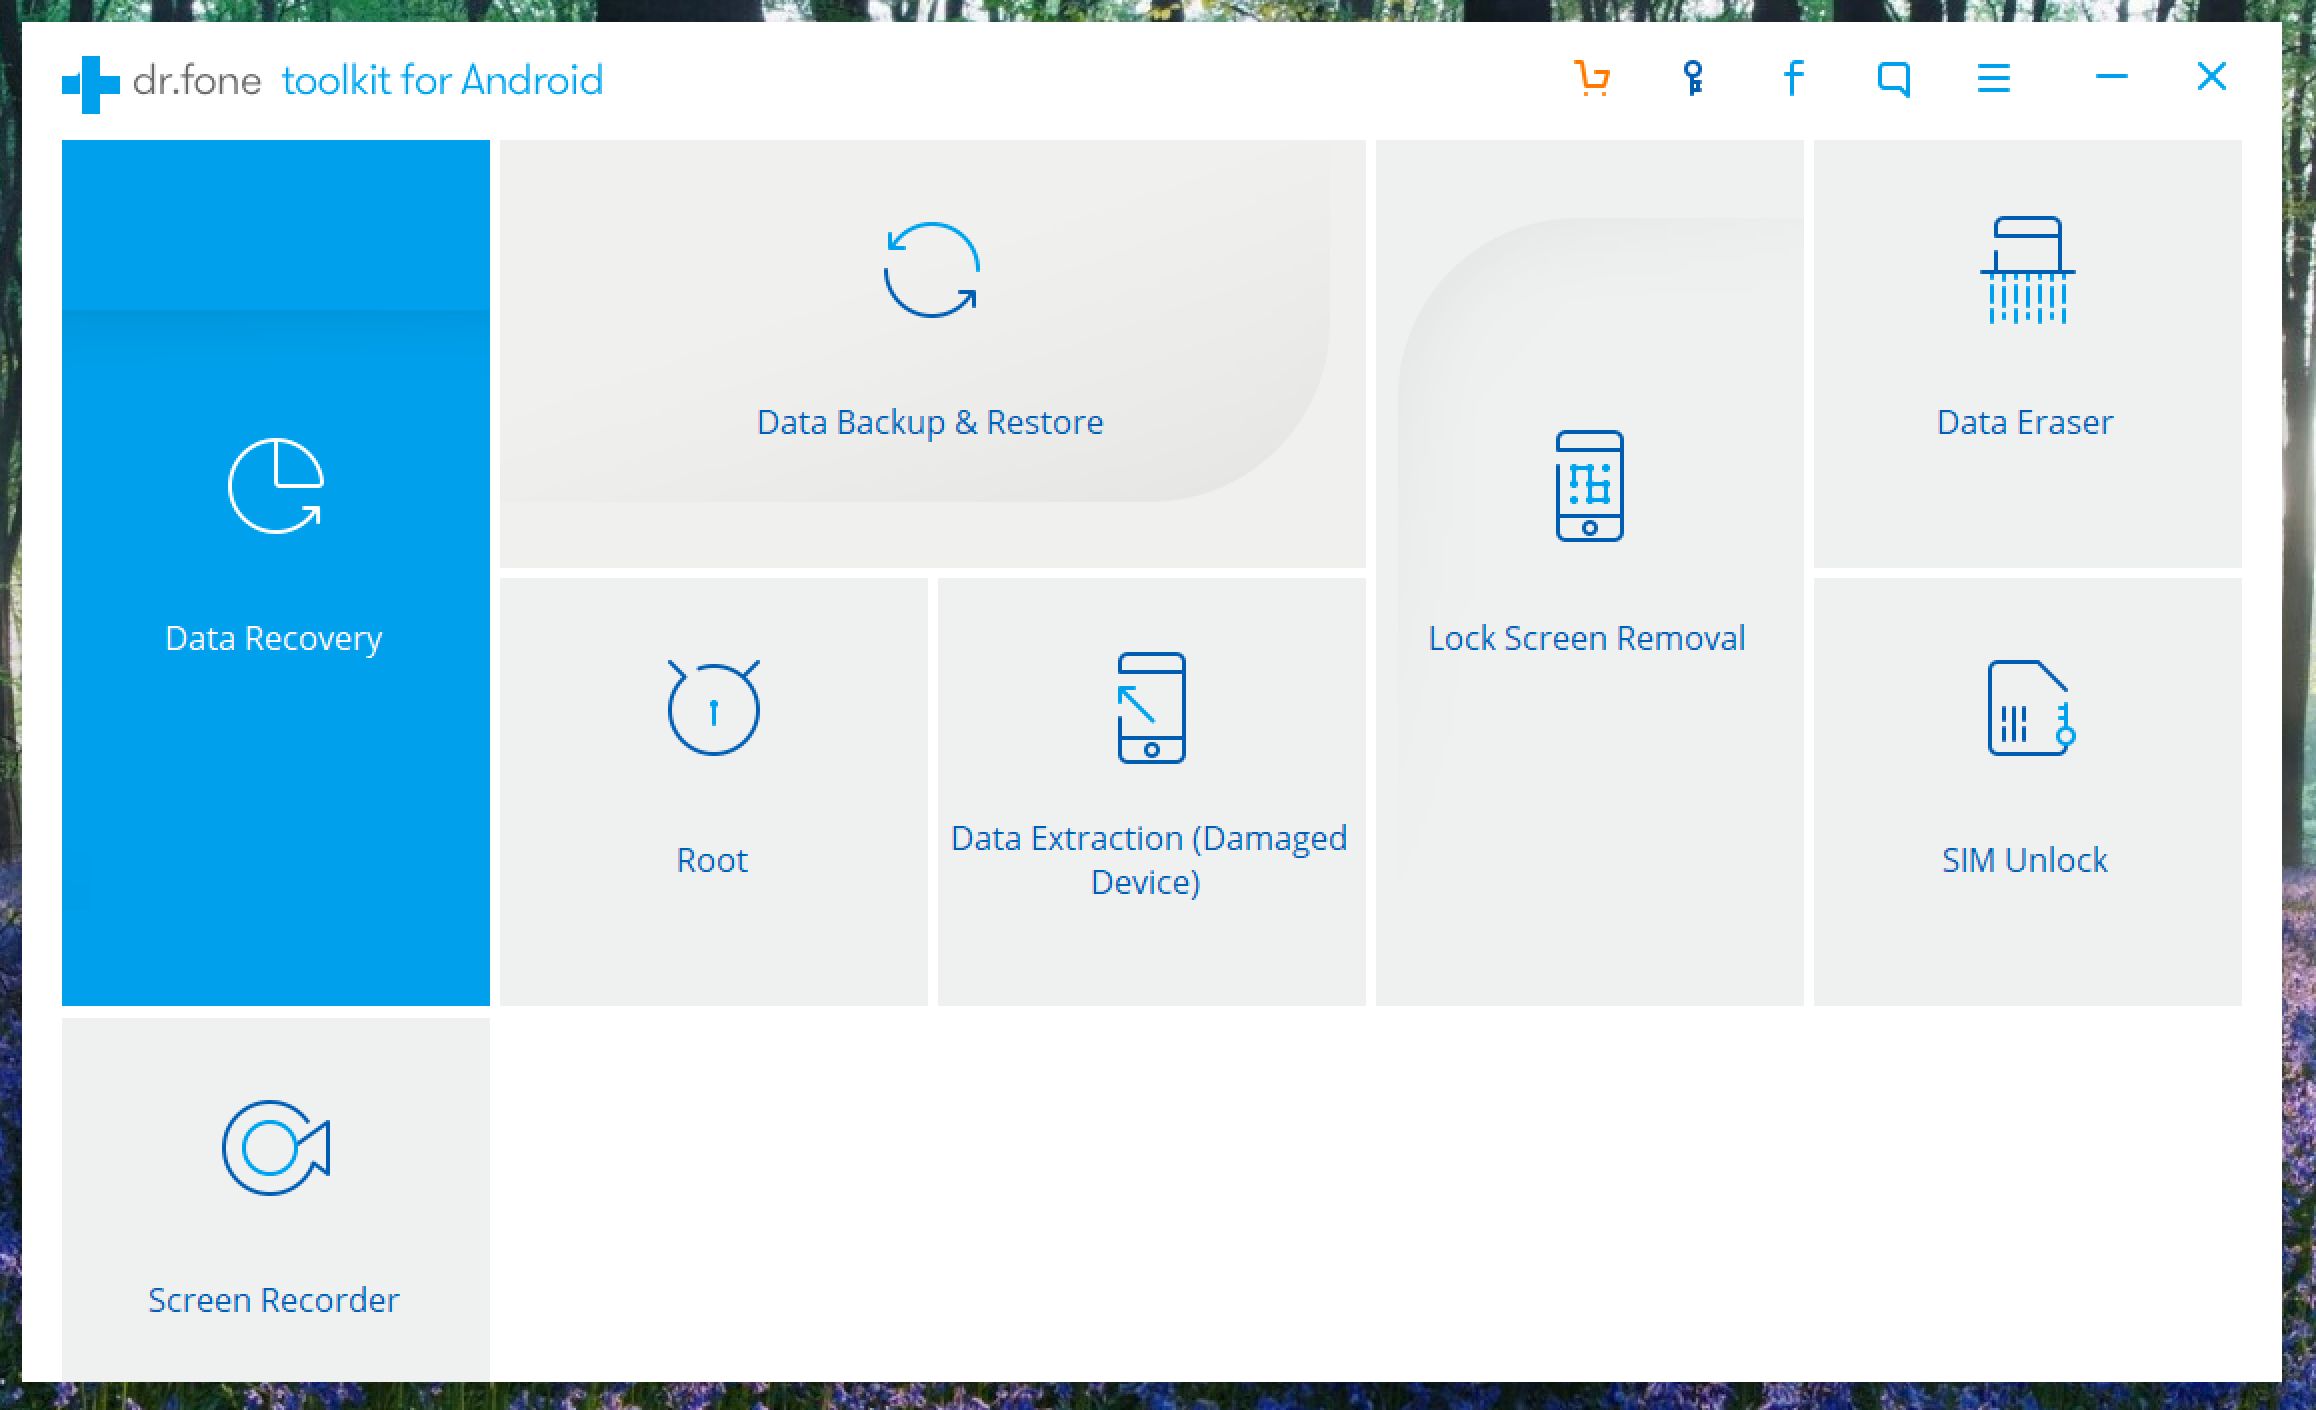Click the Lock Screen Removal phone icon
Viewport: 2316px width, 1410px height.
[1590, 486]
